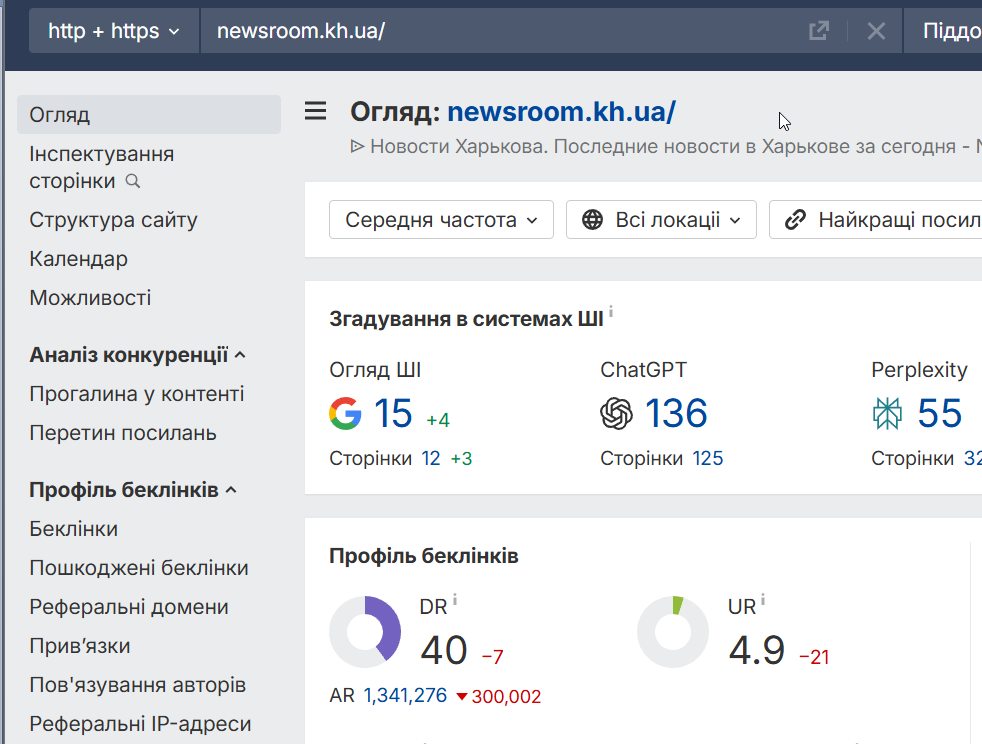Open Структура сайту in the sidebar

[113, 220]
